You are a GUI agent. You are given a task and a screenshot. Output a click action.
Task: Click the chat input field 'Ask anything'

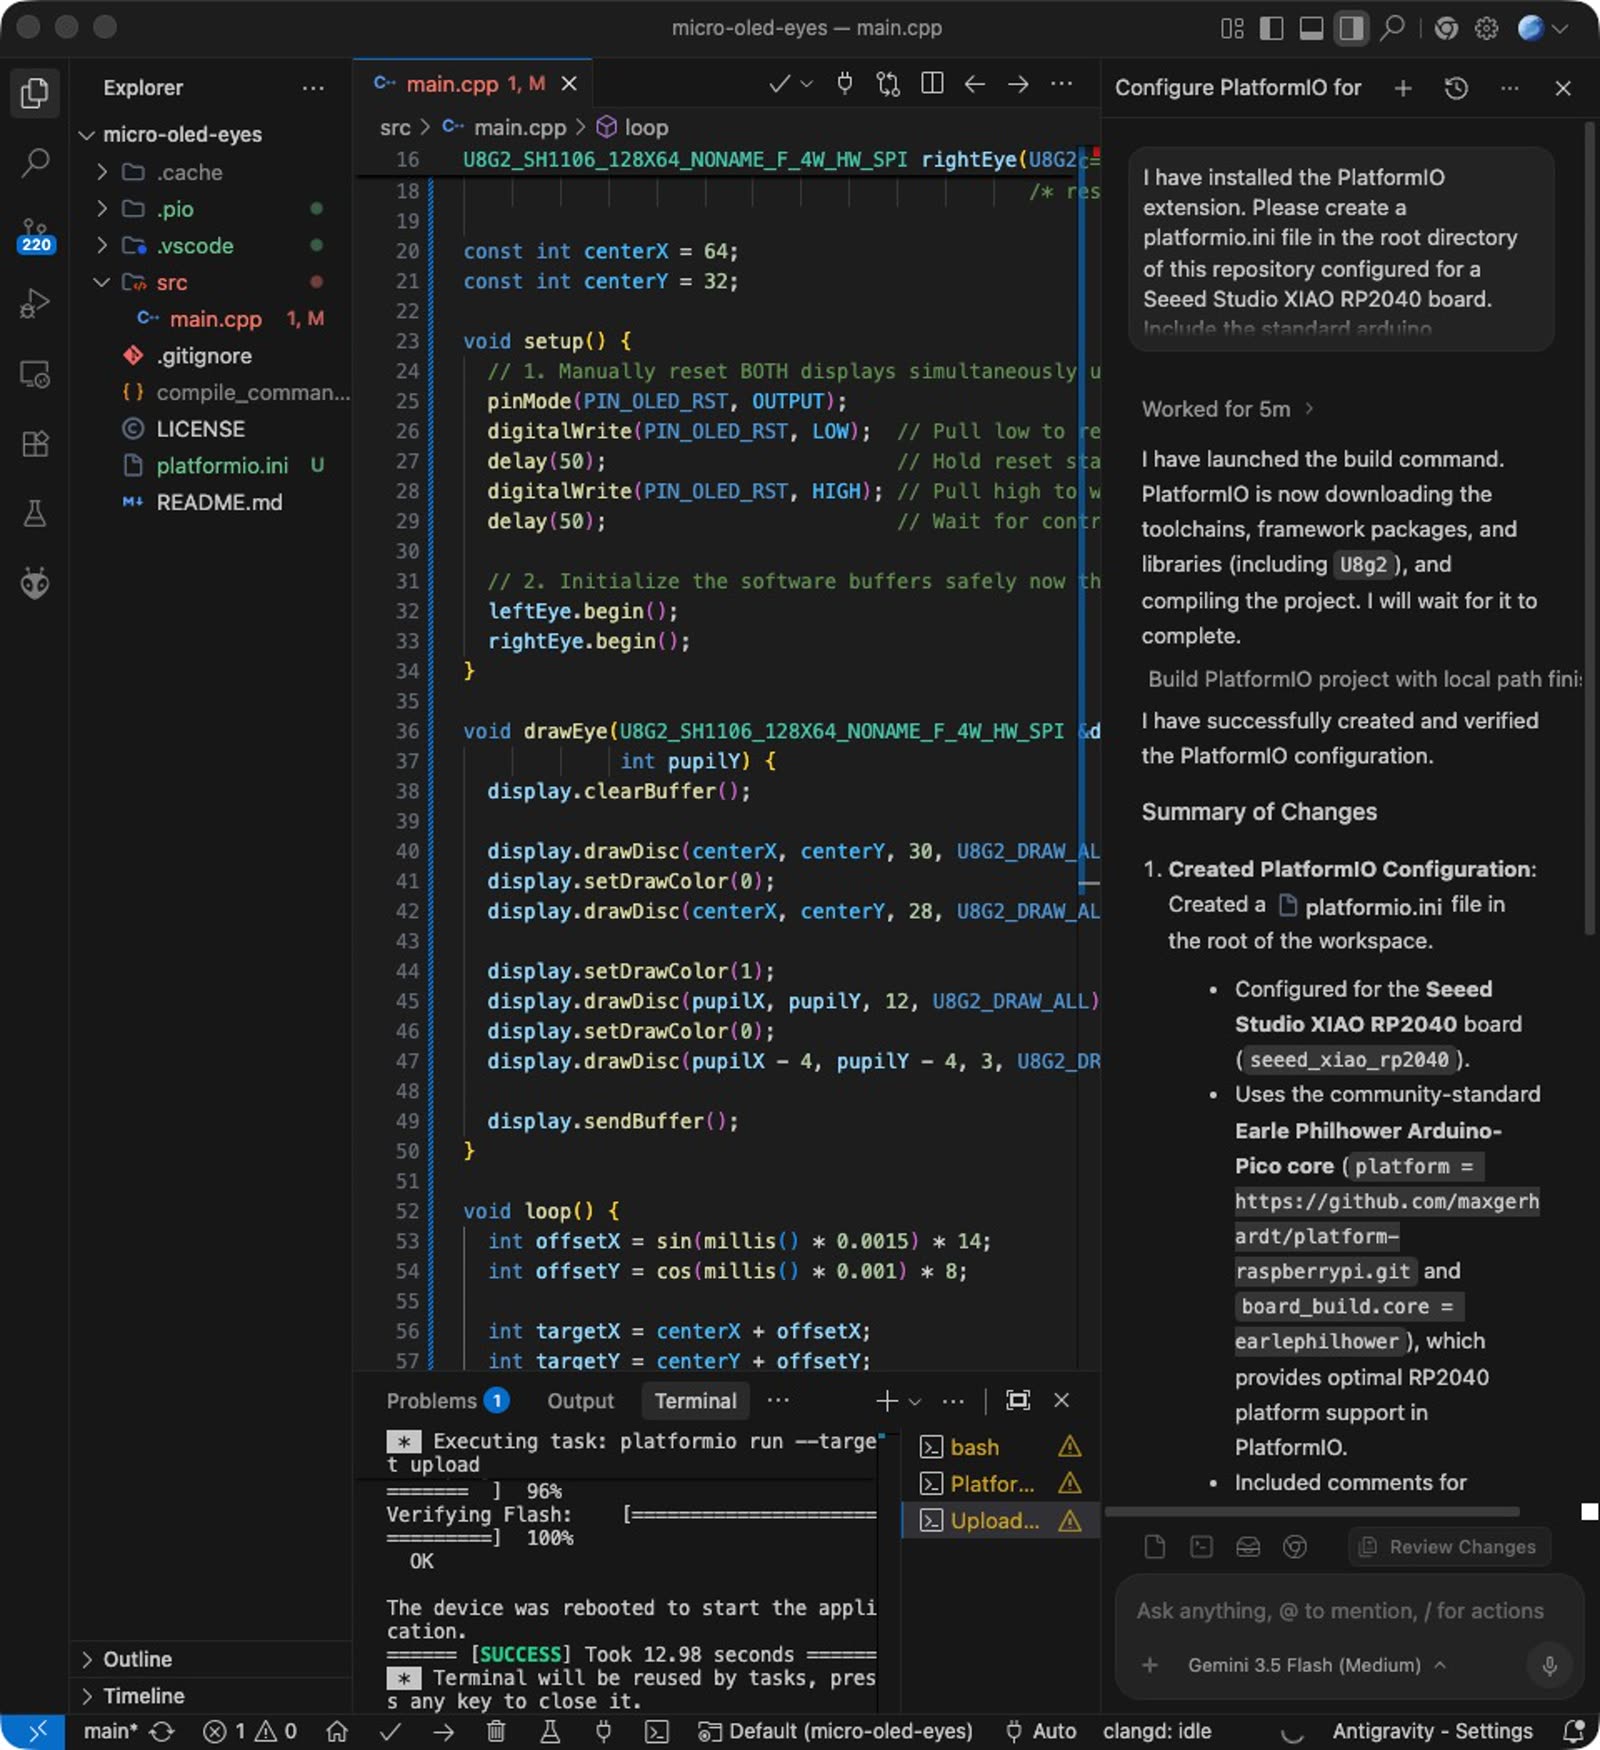(1340, 1611)
